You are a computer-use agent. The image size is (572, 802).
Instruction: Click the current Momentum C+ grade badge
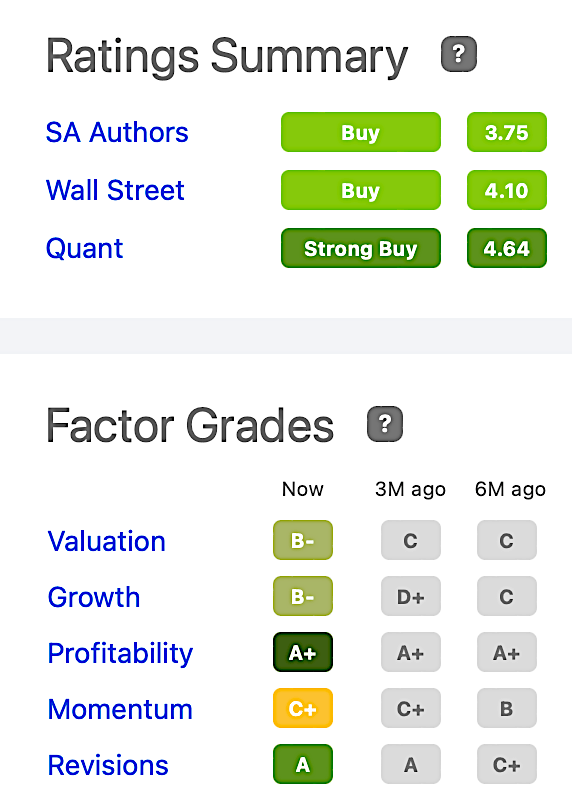tap(303, 708)
